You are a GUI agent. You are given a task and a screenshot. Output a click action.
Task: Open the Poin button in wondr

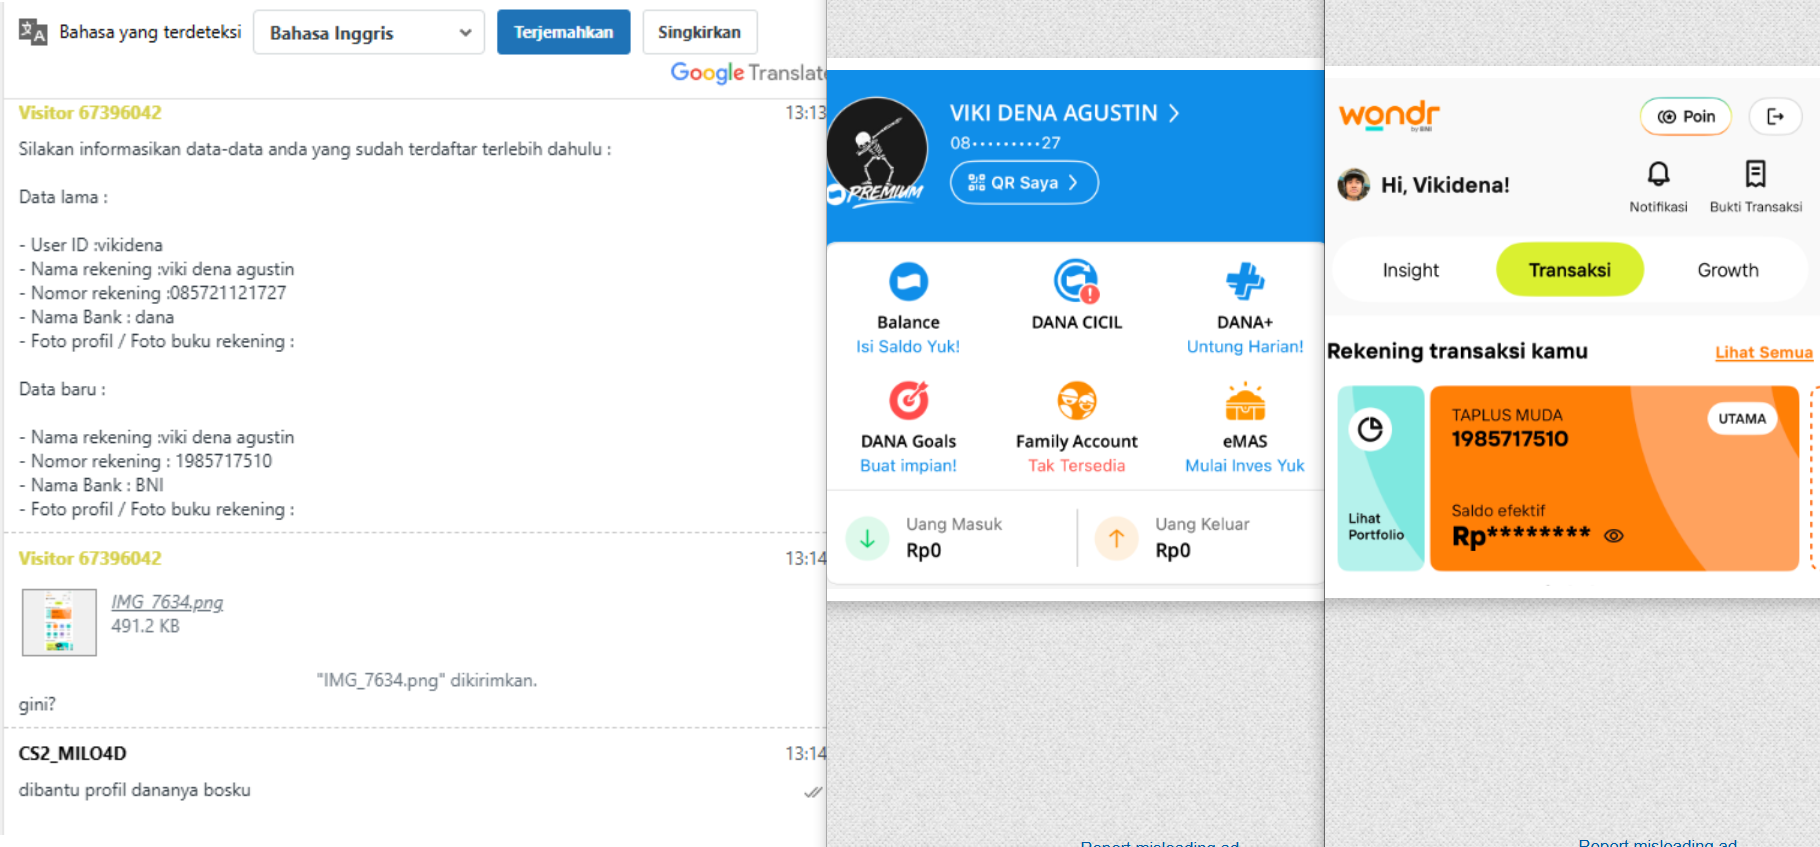pos(1686,116)
